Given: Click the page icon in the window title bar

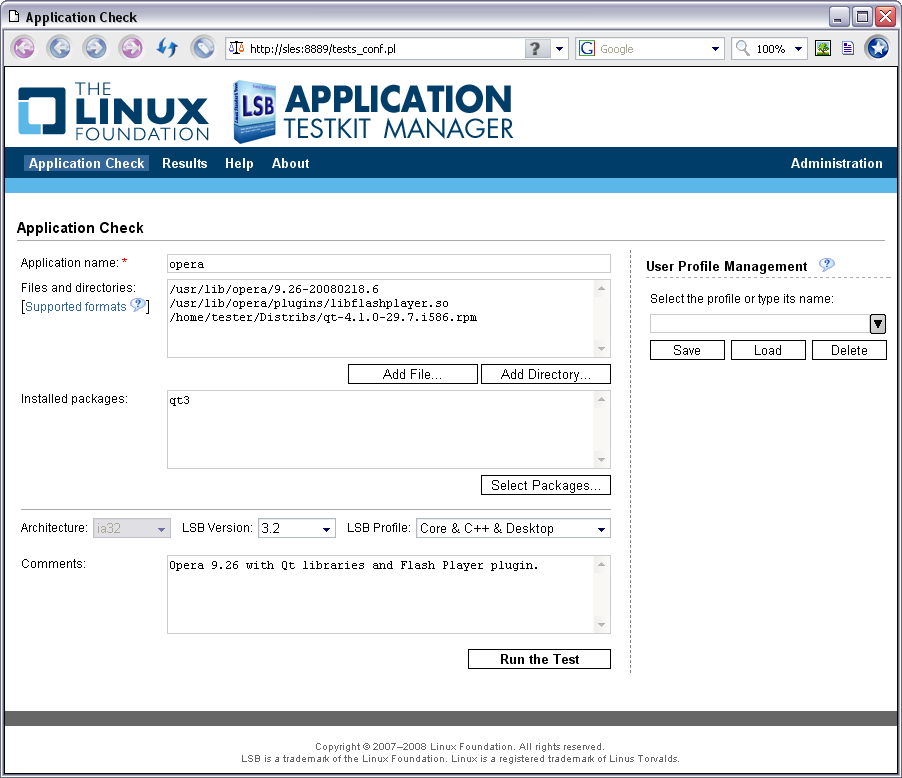Looking at the screenshot, I should (x=14, y=17).
